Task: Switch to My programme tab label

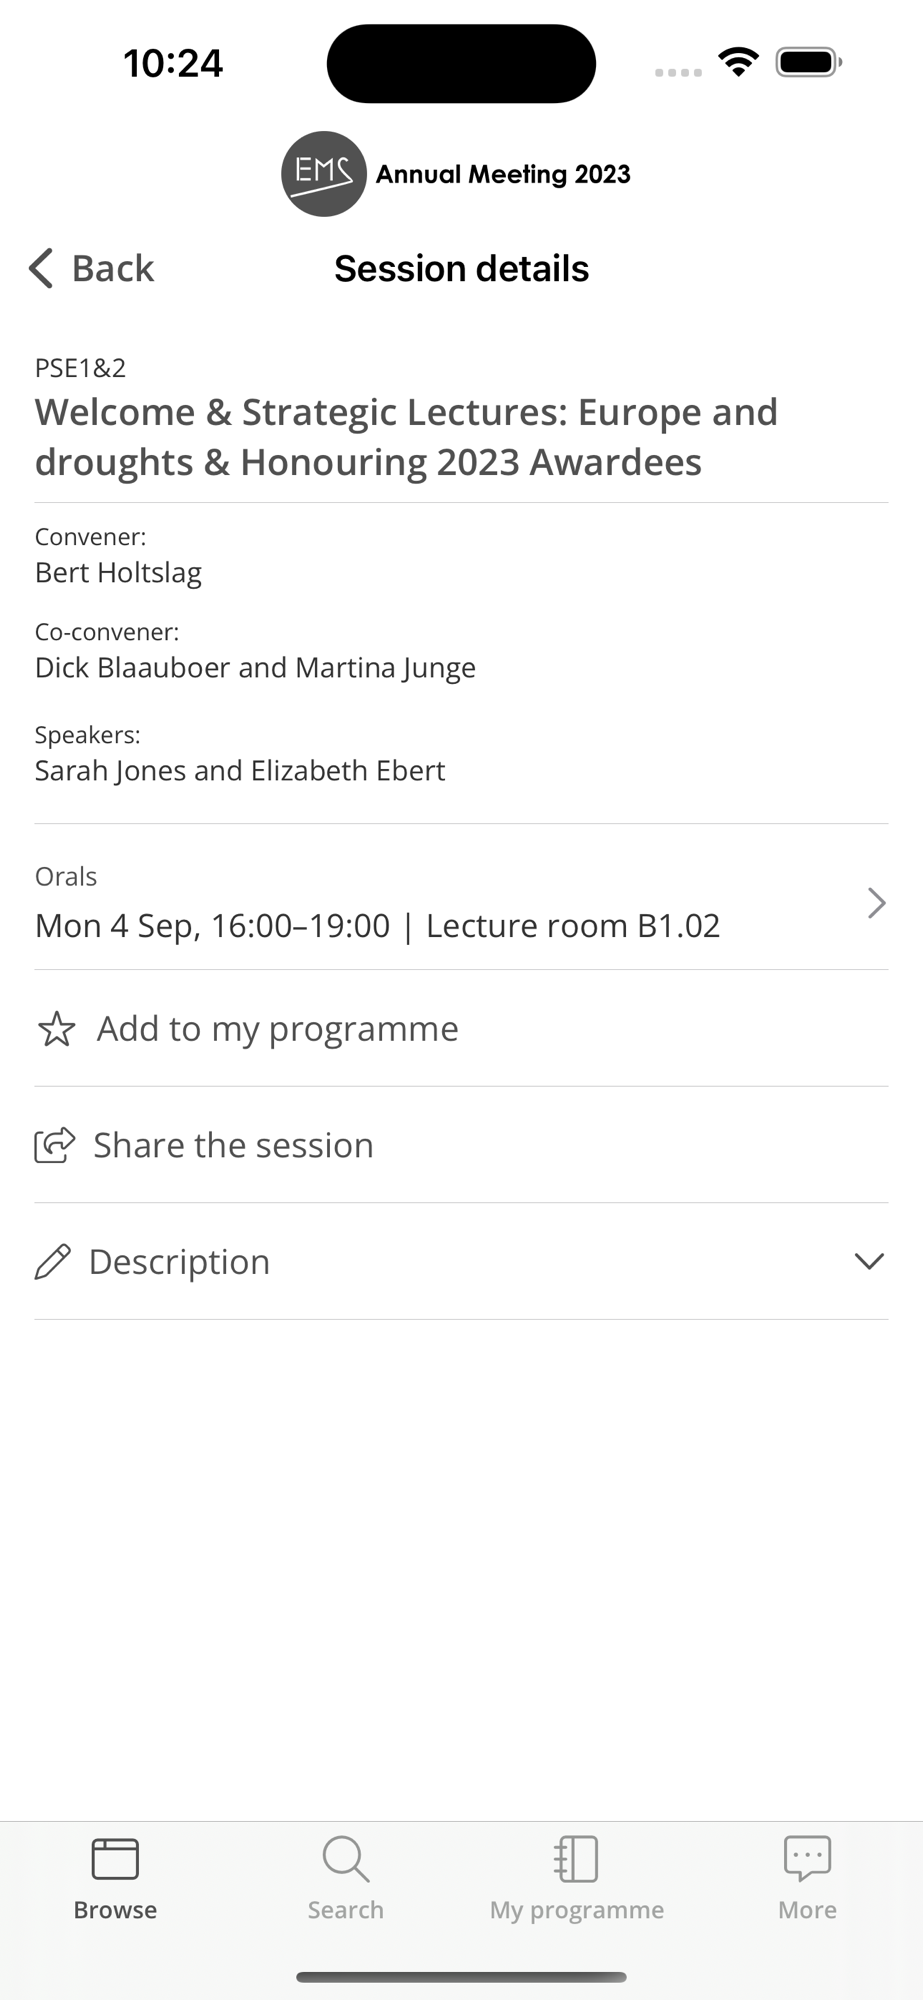Action: (577, 1910)
